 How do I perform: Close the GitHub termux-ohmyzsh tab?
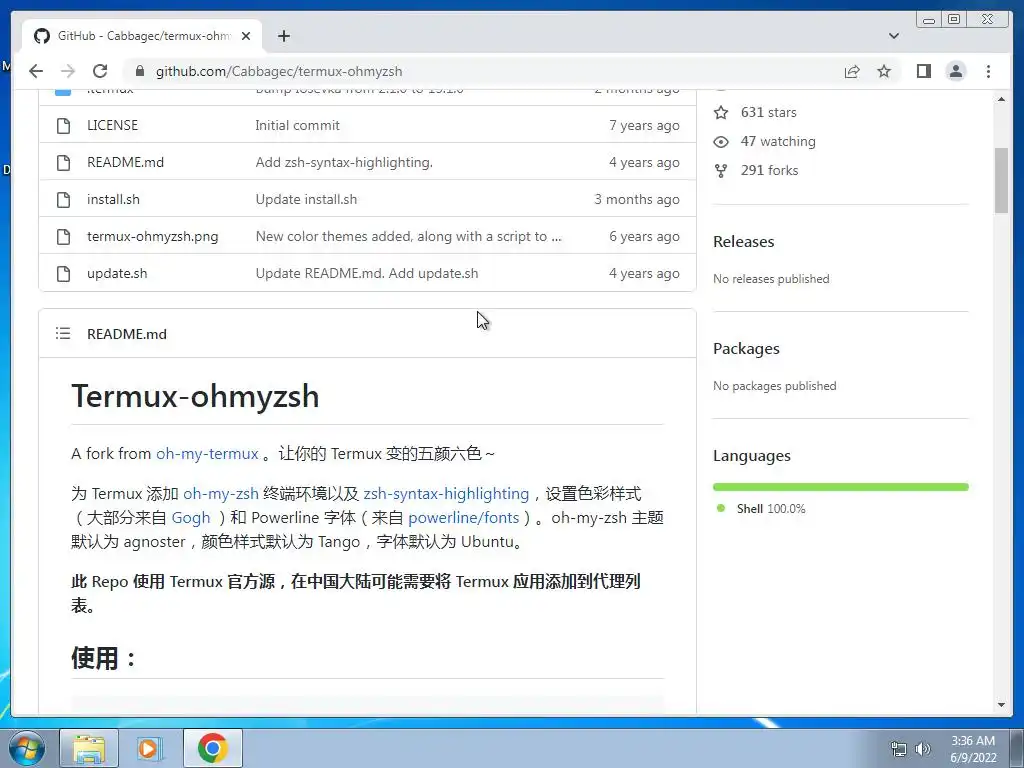pos(246,36)
